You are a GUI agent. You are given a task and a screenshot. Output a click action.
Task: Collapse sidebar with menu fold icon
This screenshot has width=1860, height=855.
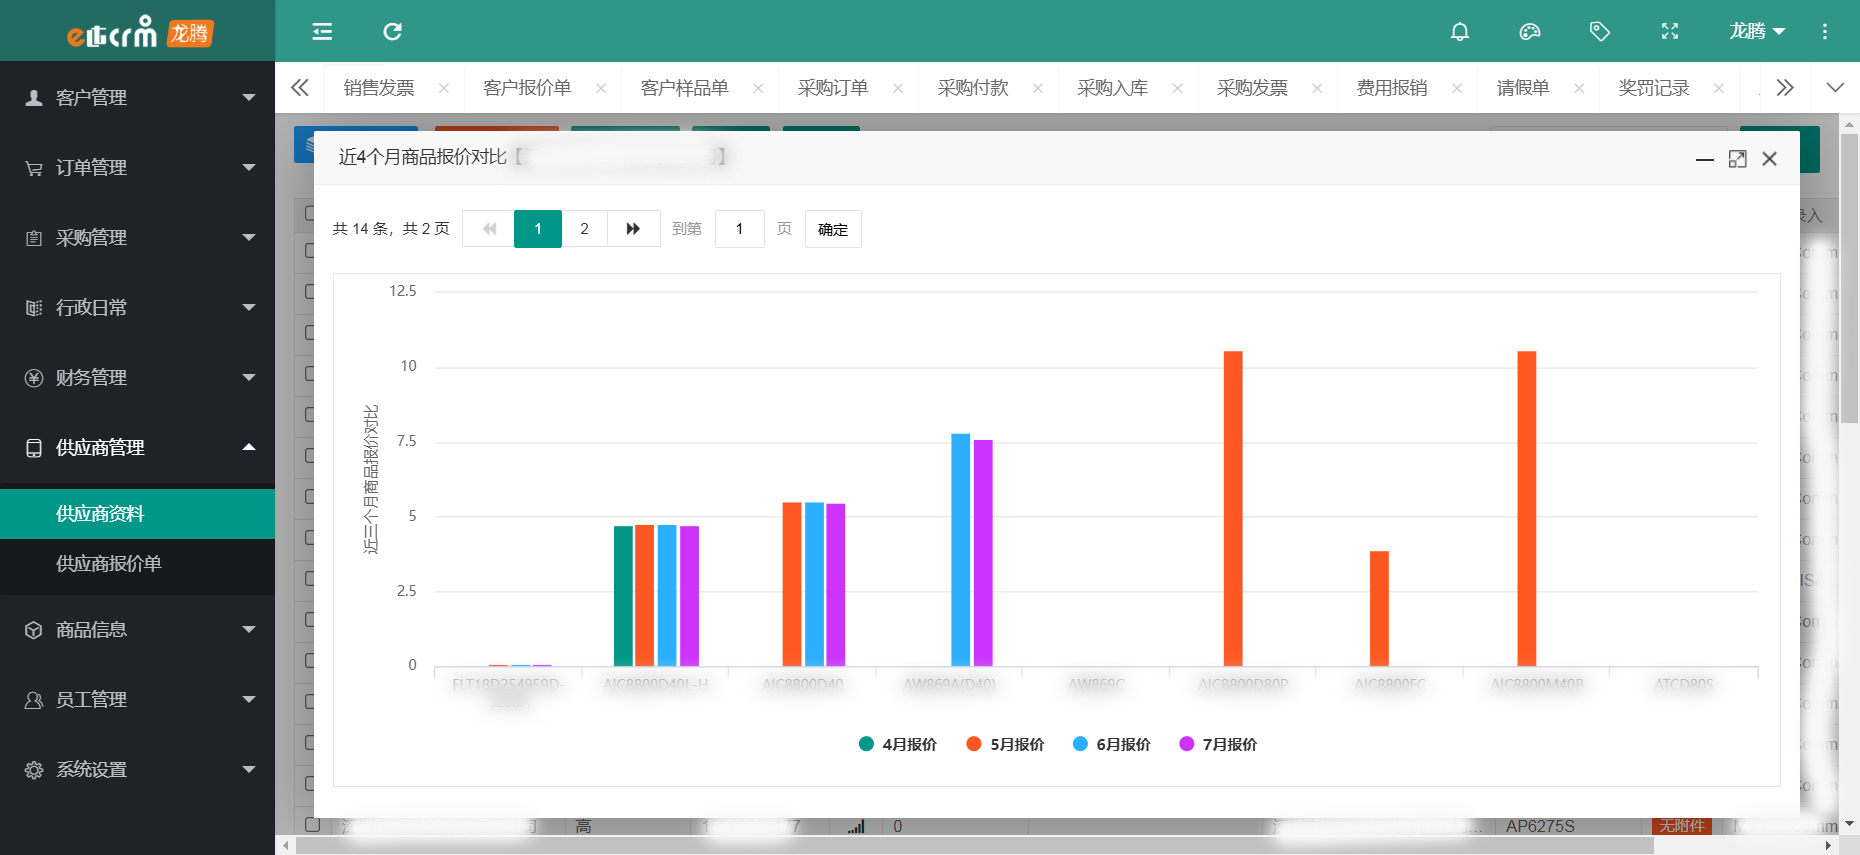pos(322,32)
